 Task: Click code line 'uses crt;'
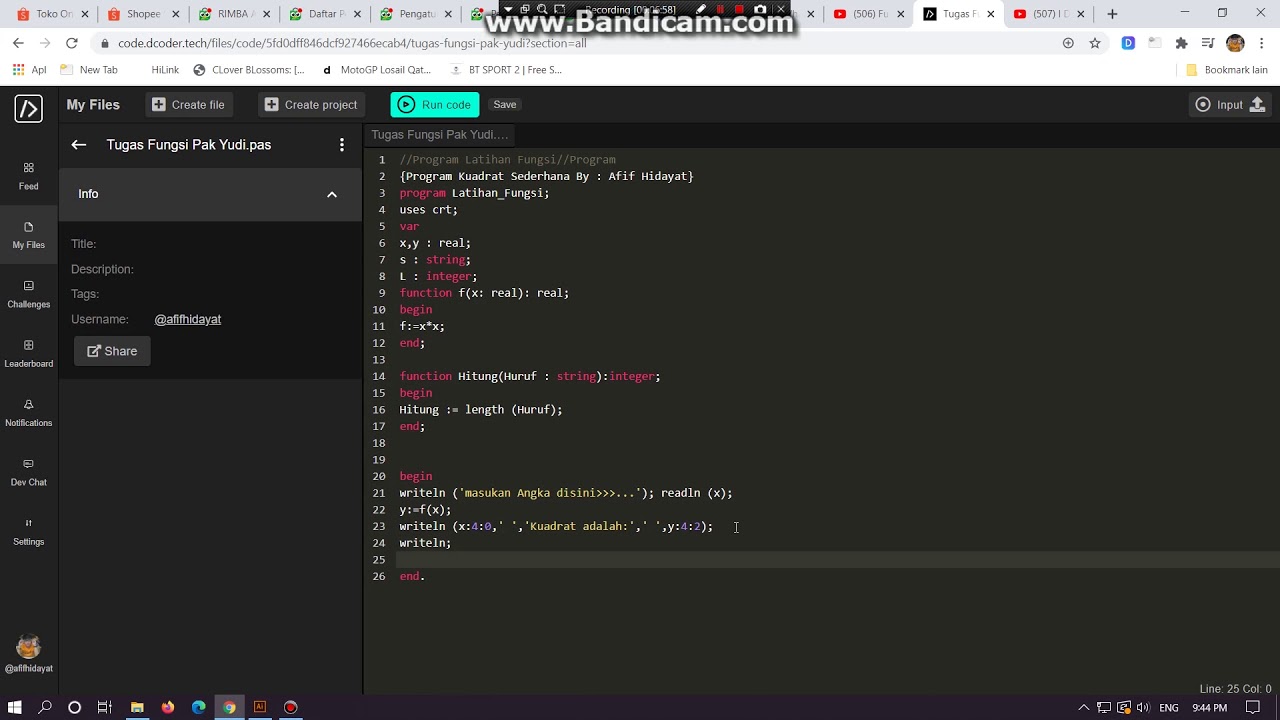pyautogui.click(x=428, y=210)
